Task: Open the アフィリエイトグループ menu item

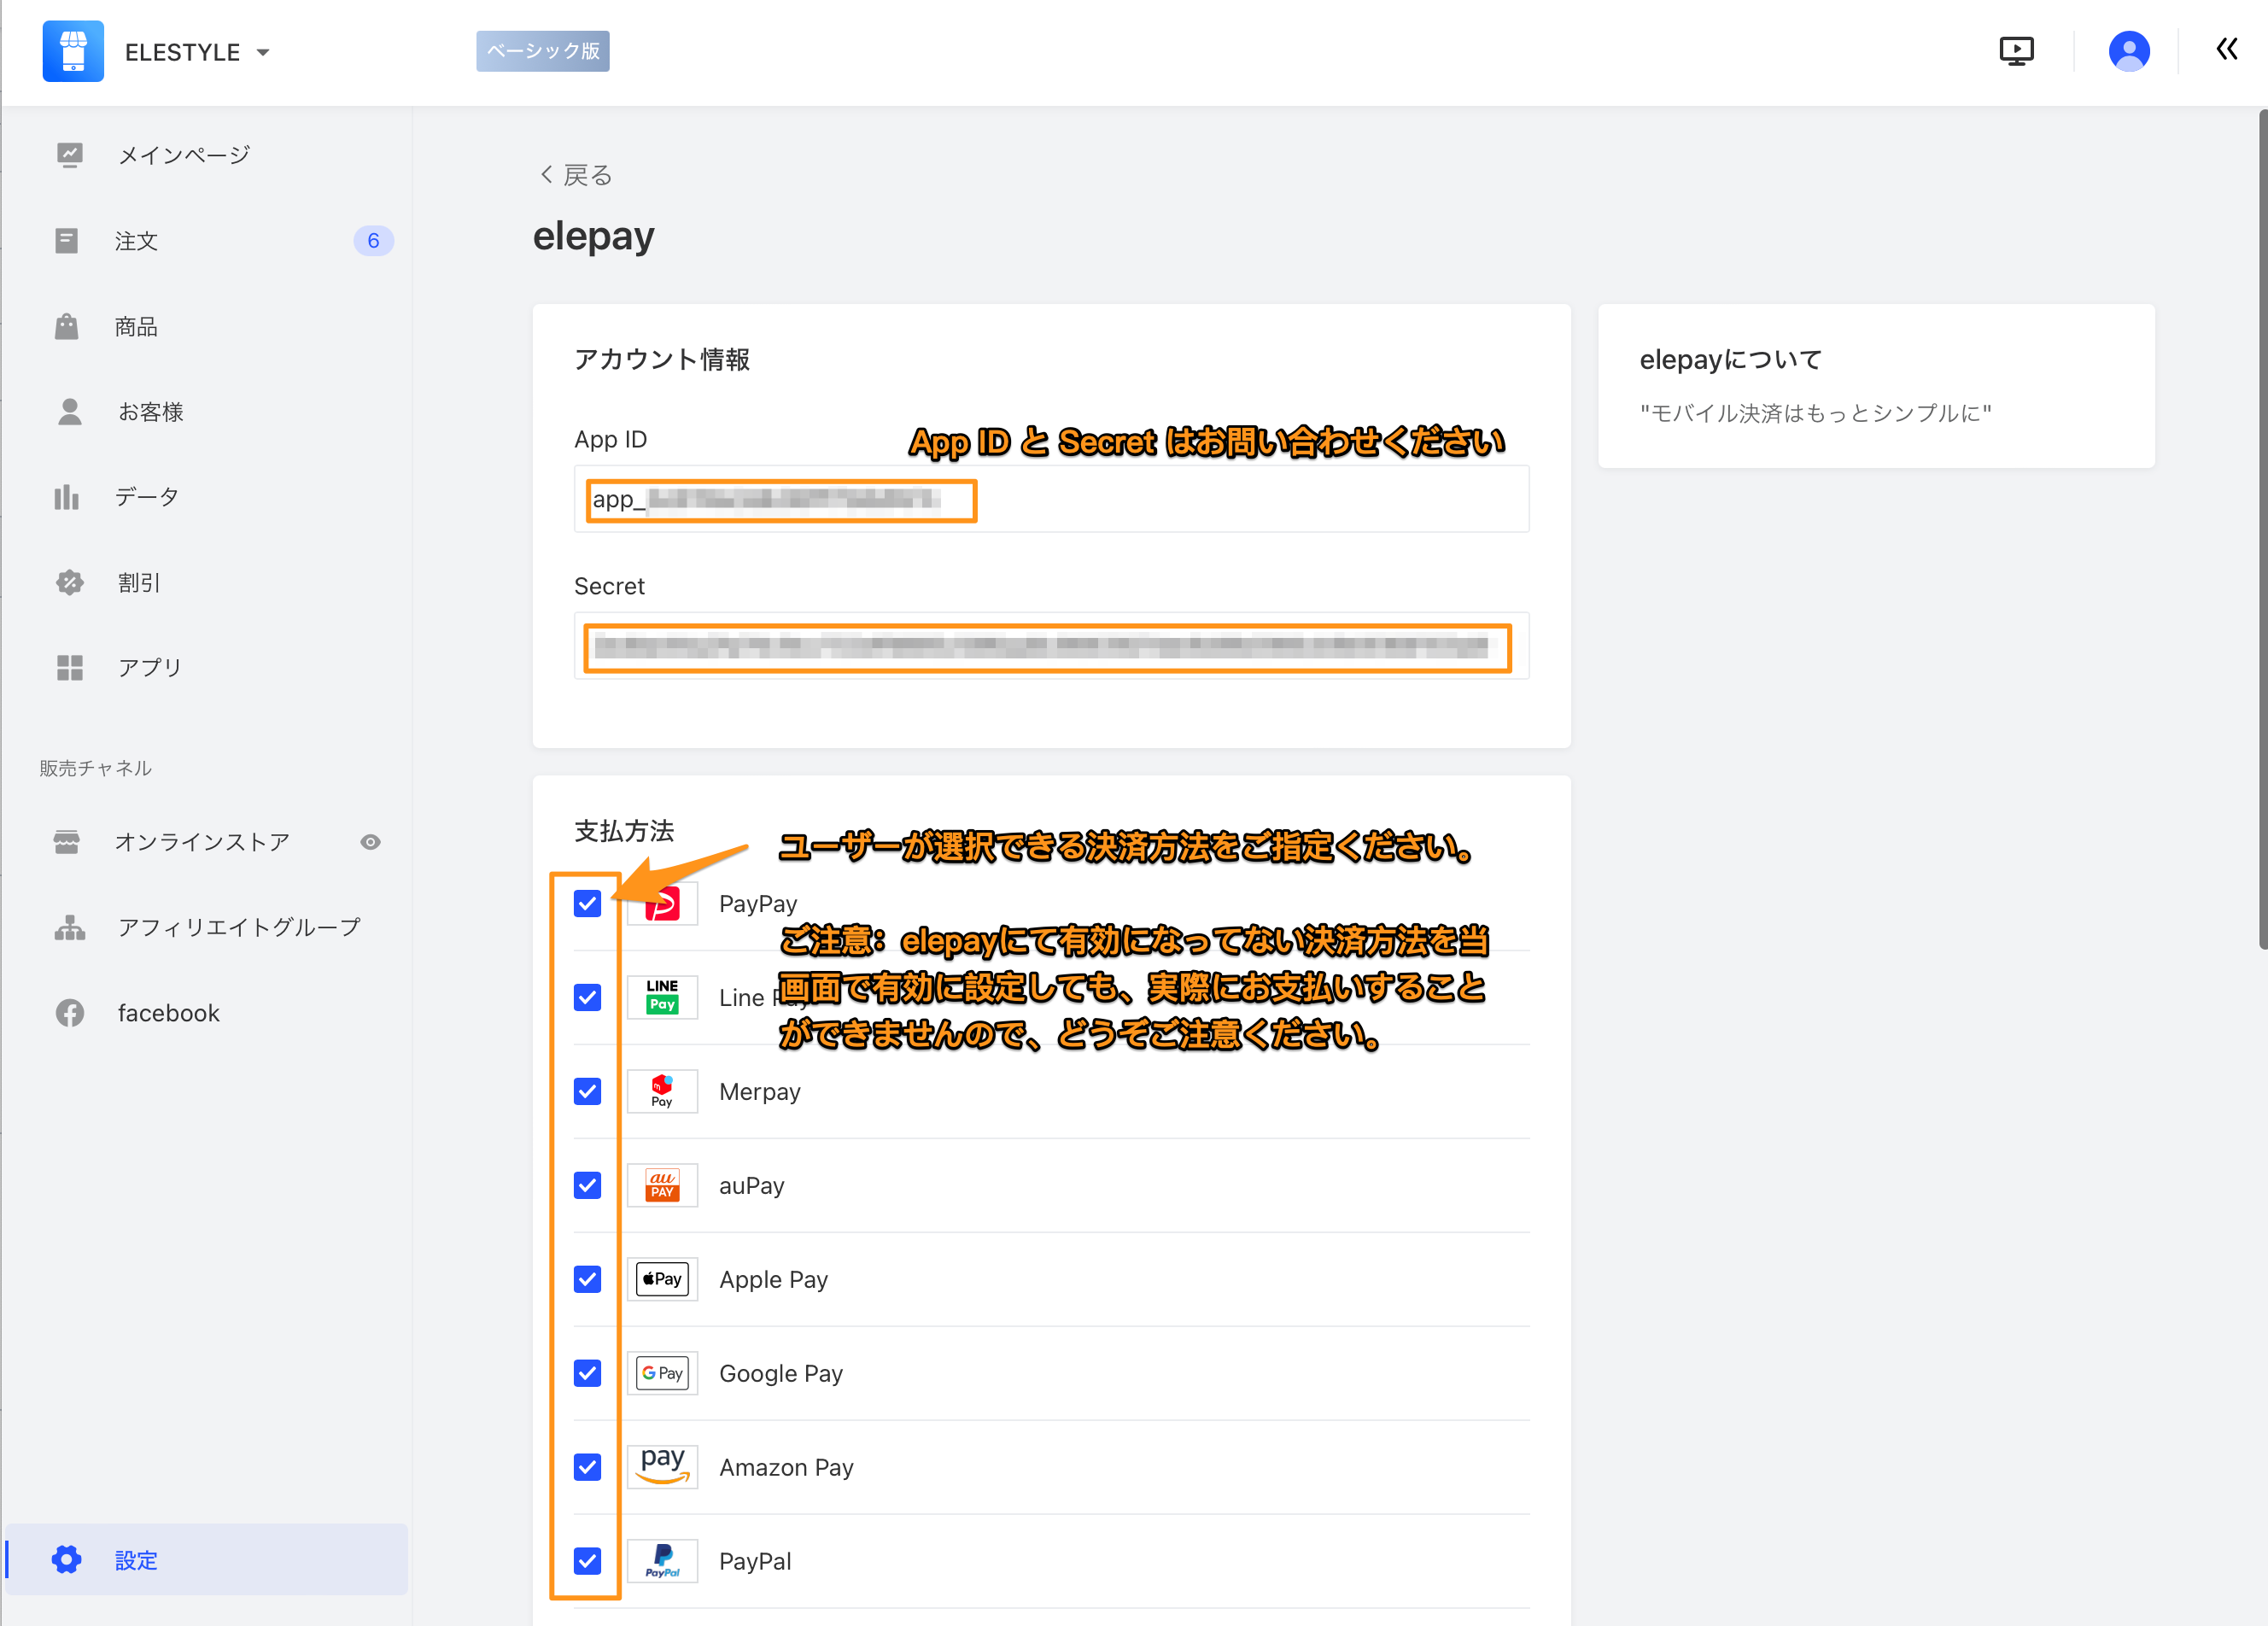Action: pyautogui.click(x=238, y=927)
